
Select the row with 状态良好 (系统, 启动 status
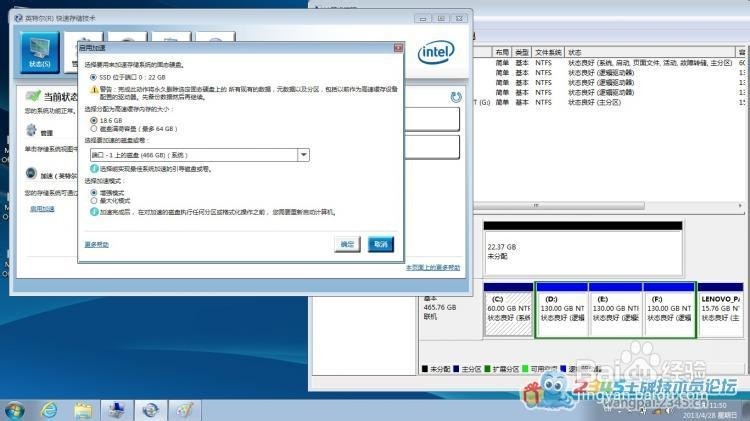tap(609, 63)
